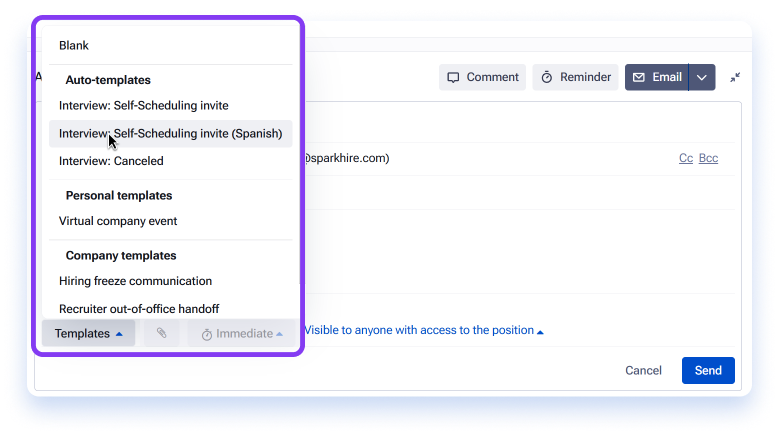Open the Email dropdown chevron
This screenshot has height=432, width=779.
pos(702,77)
